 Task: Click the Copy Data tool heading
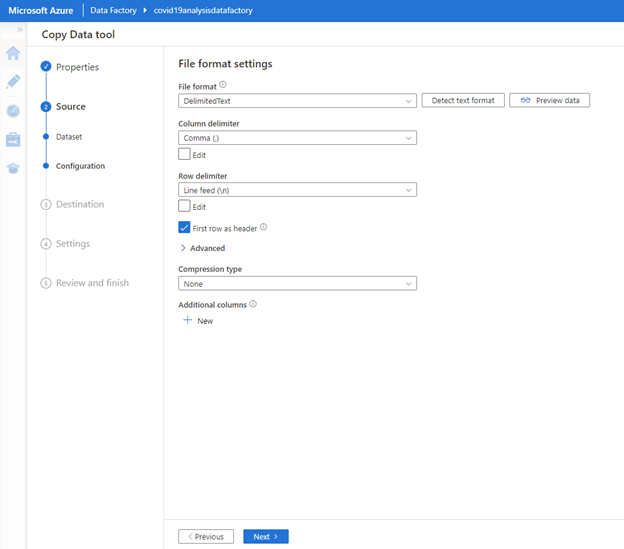78,35
